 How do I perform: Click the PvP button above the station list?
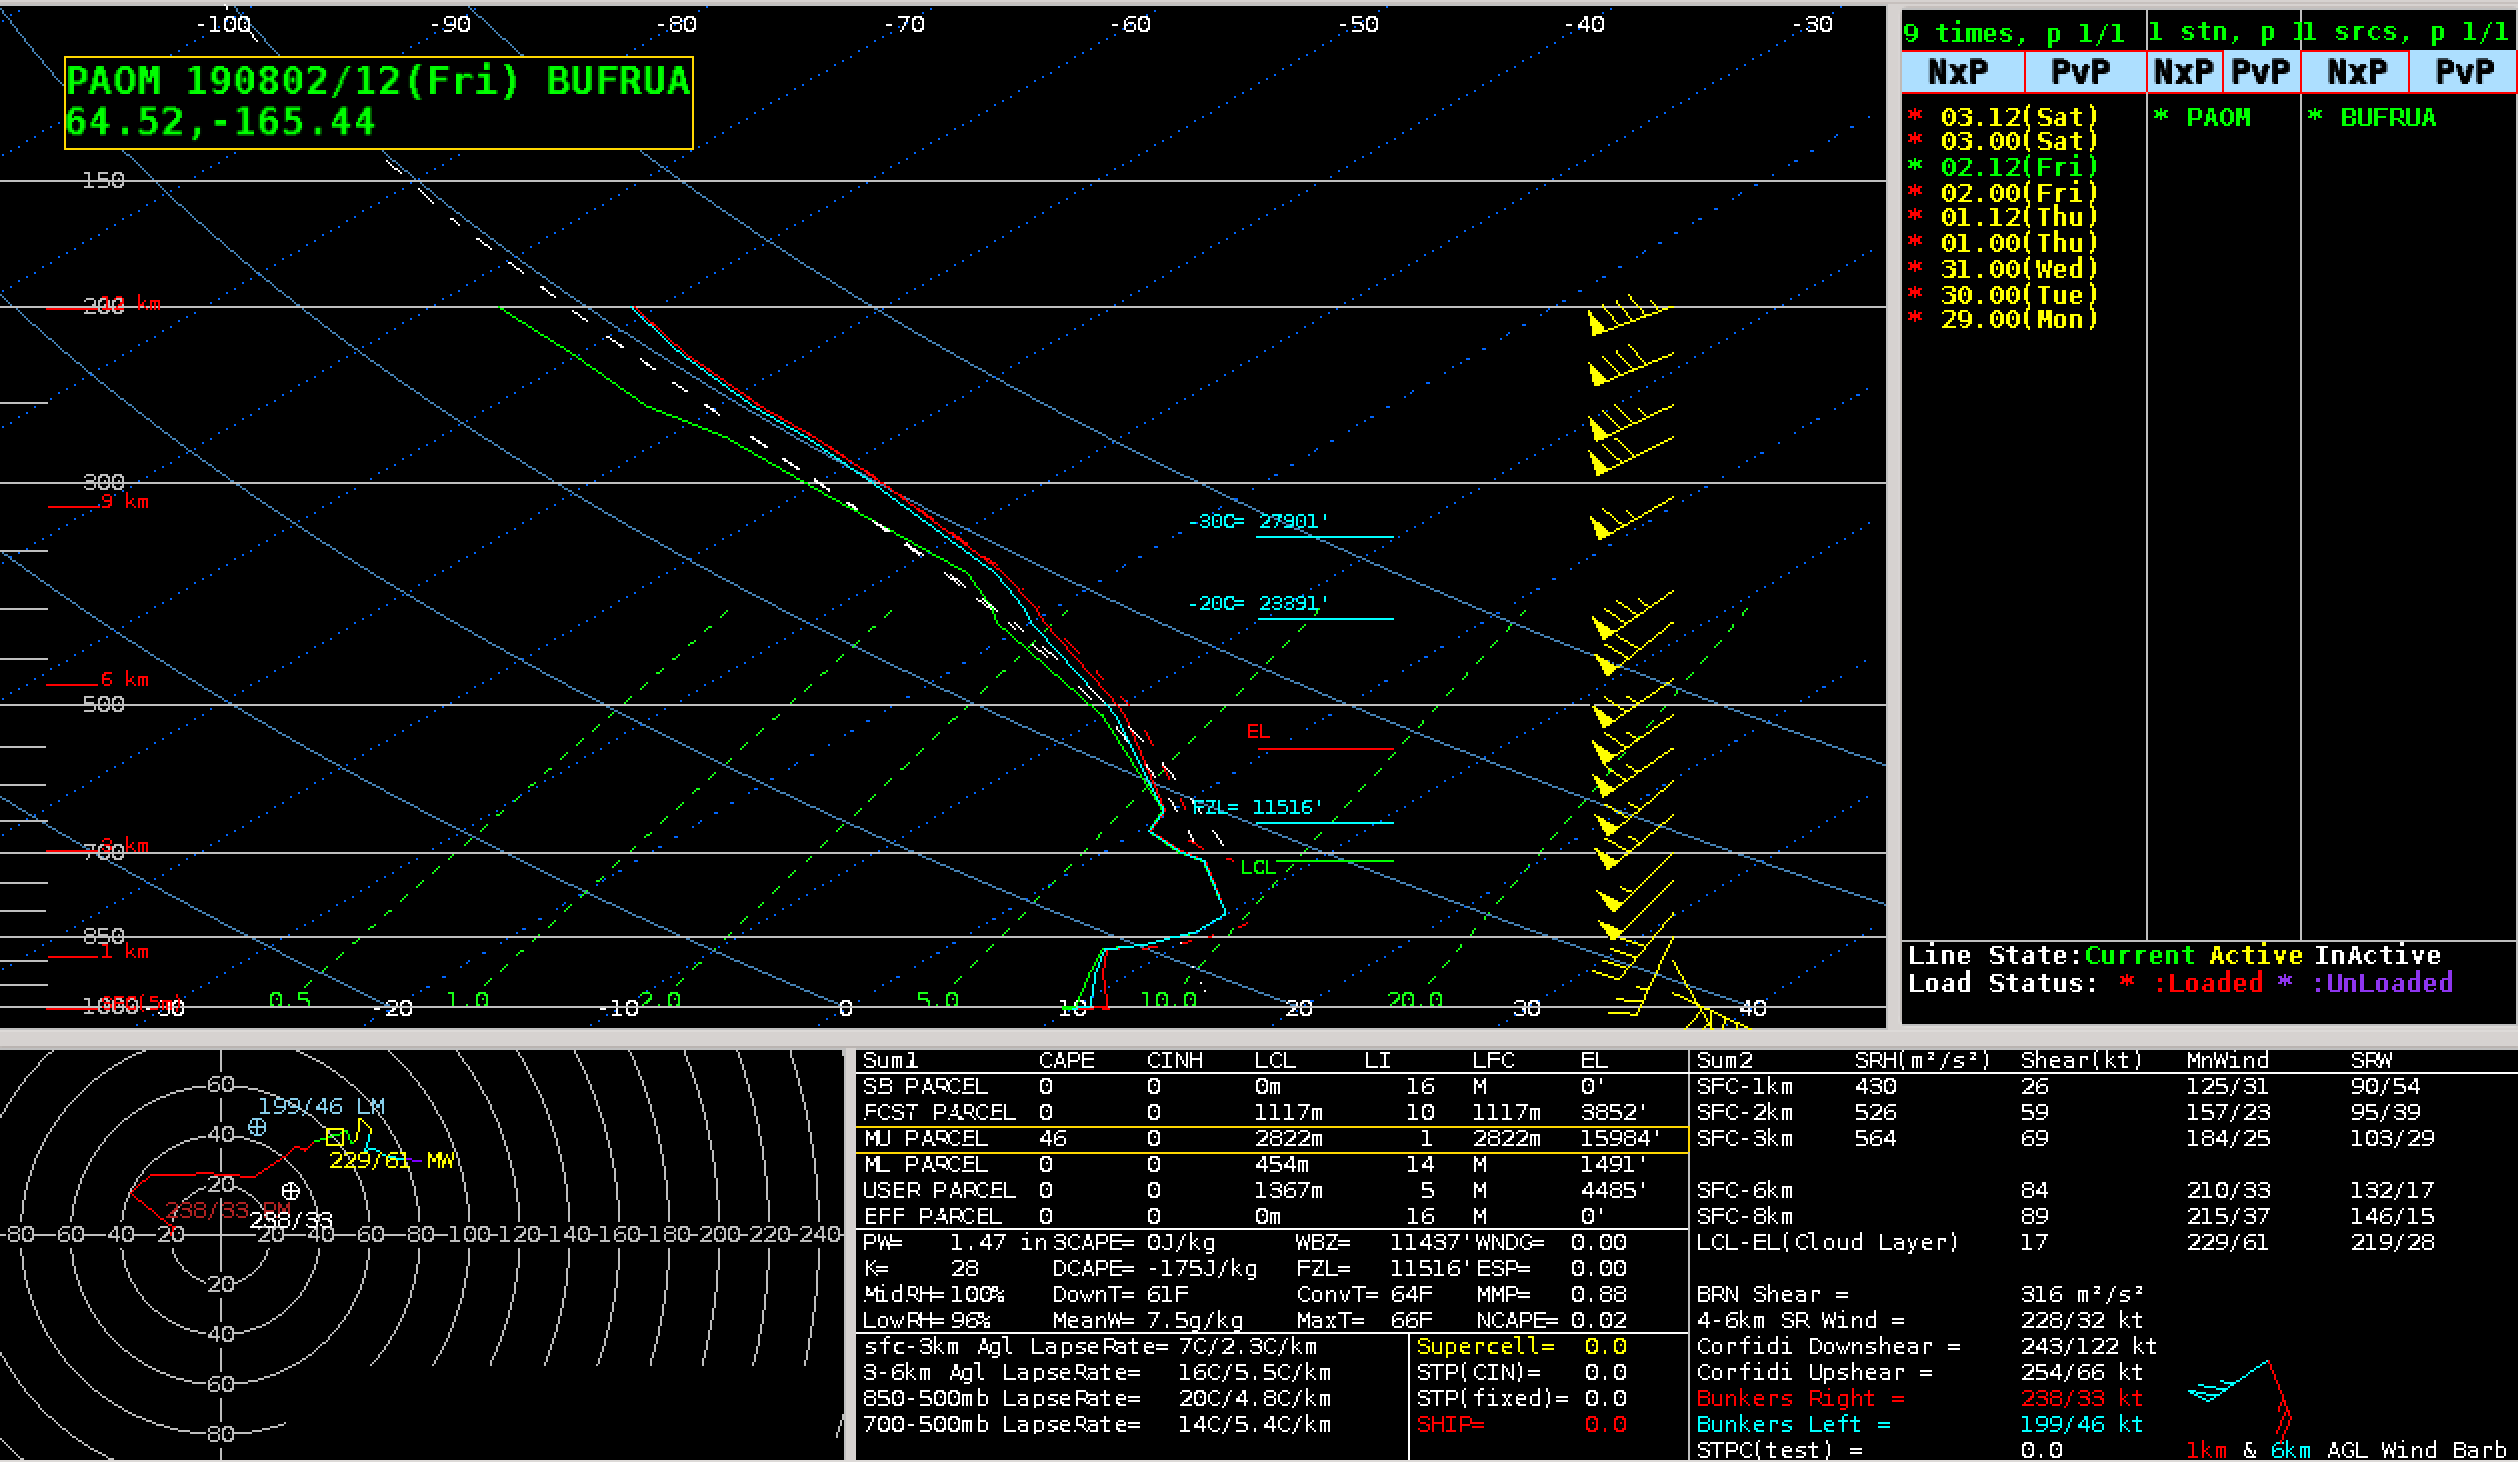coord(2261,72)
